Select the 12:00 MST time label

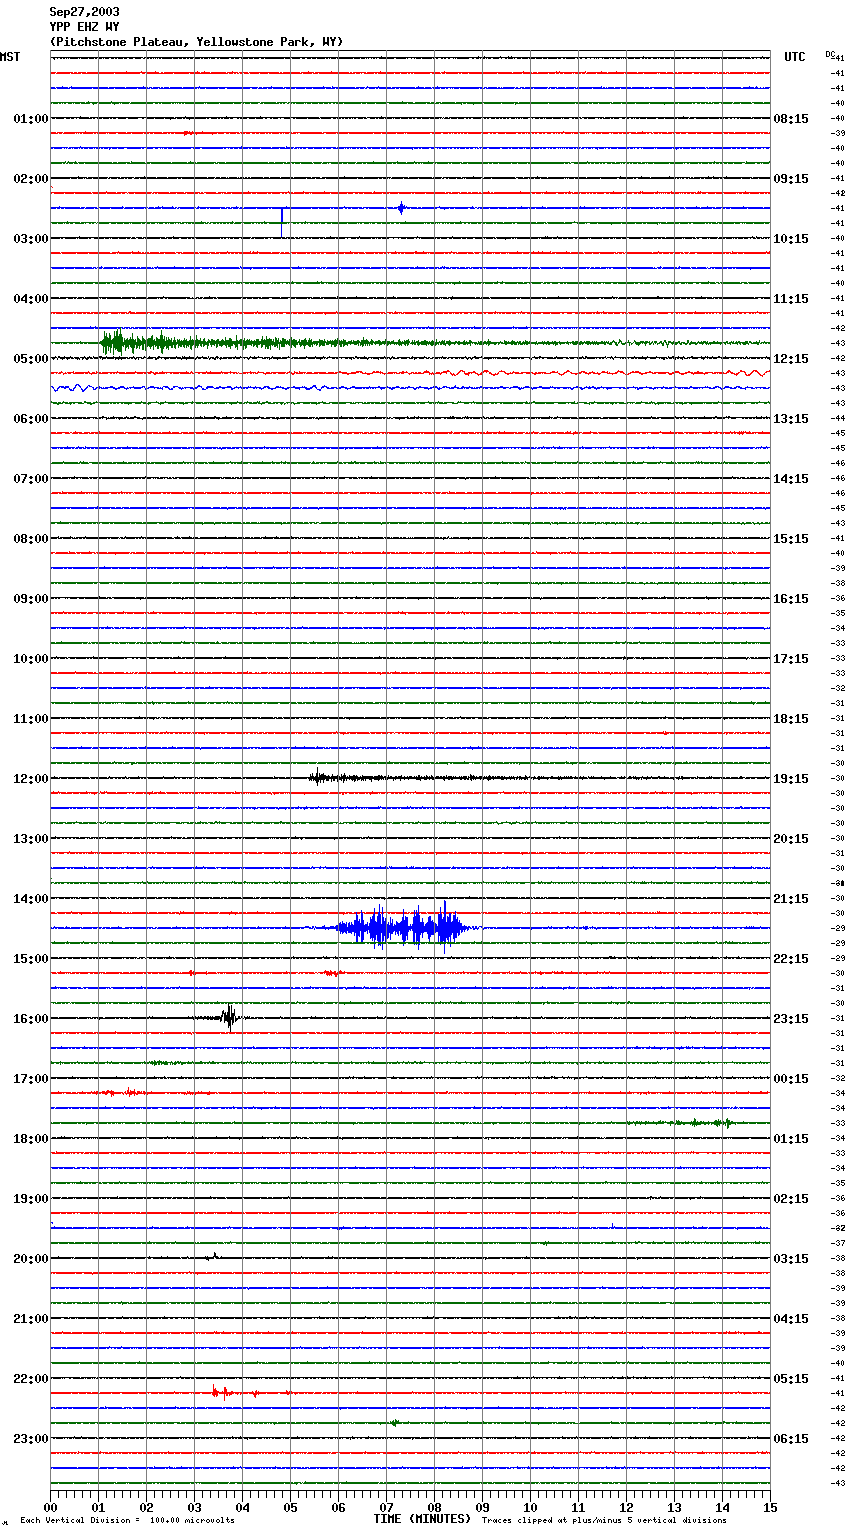click(31, 779)
